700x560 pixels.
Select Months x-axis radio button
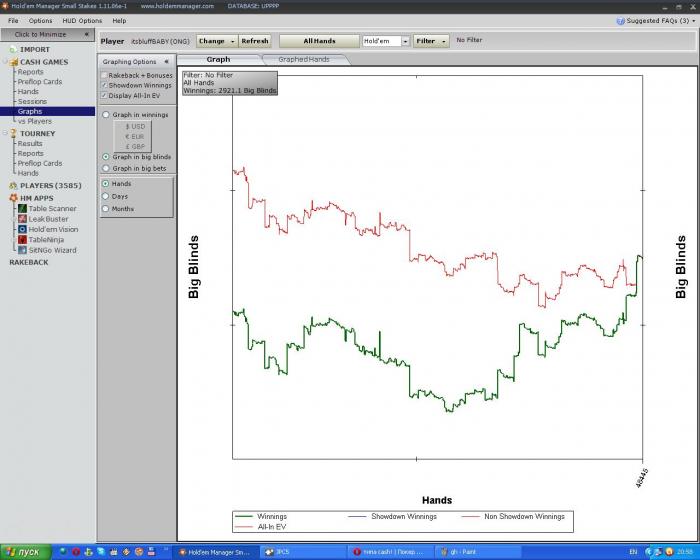[106, 209]
